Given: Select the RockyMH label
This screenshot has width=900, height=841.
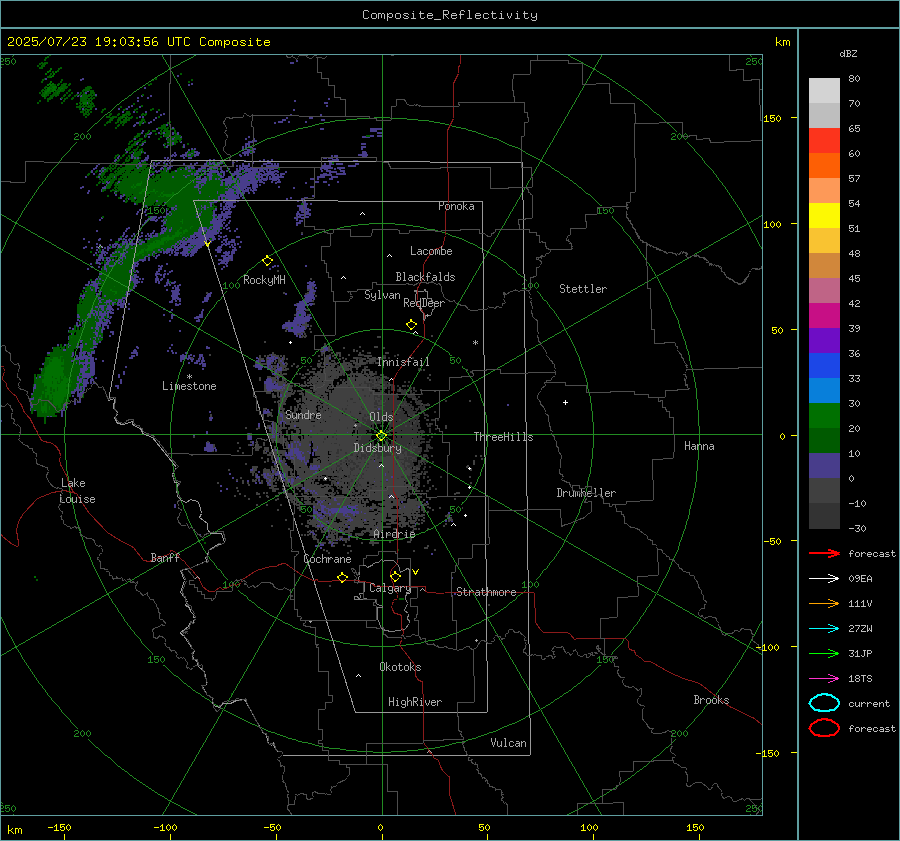Looking at the screenshot, I should tap(264, 280).
